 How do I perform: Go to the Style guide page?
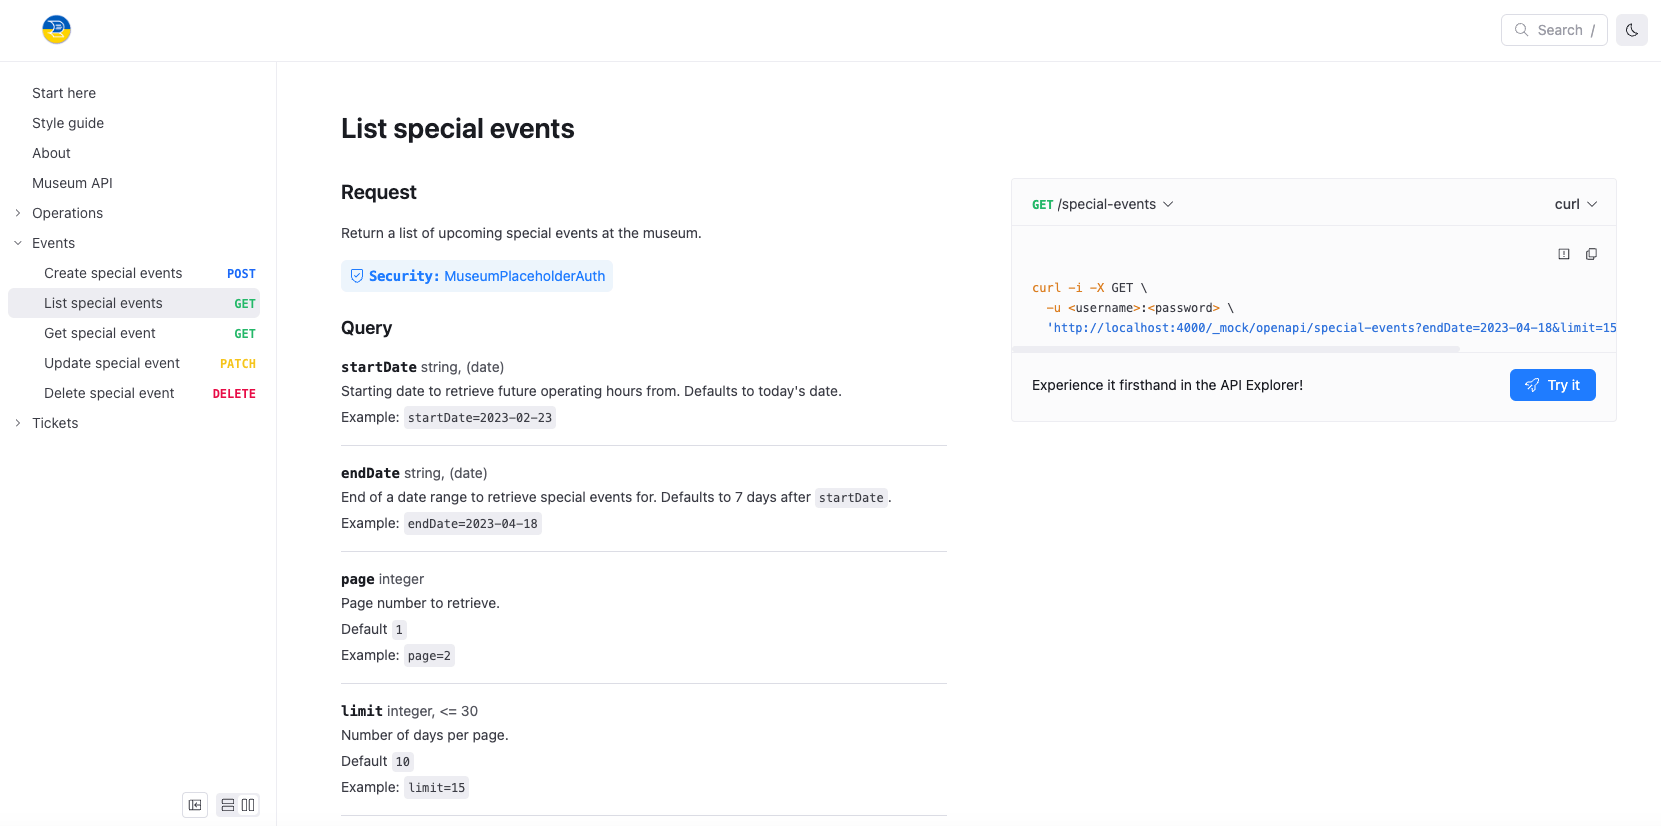[68, 123]
